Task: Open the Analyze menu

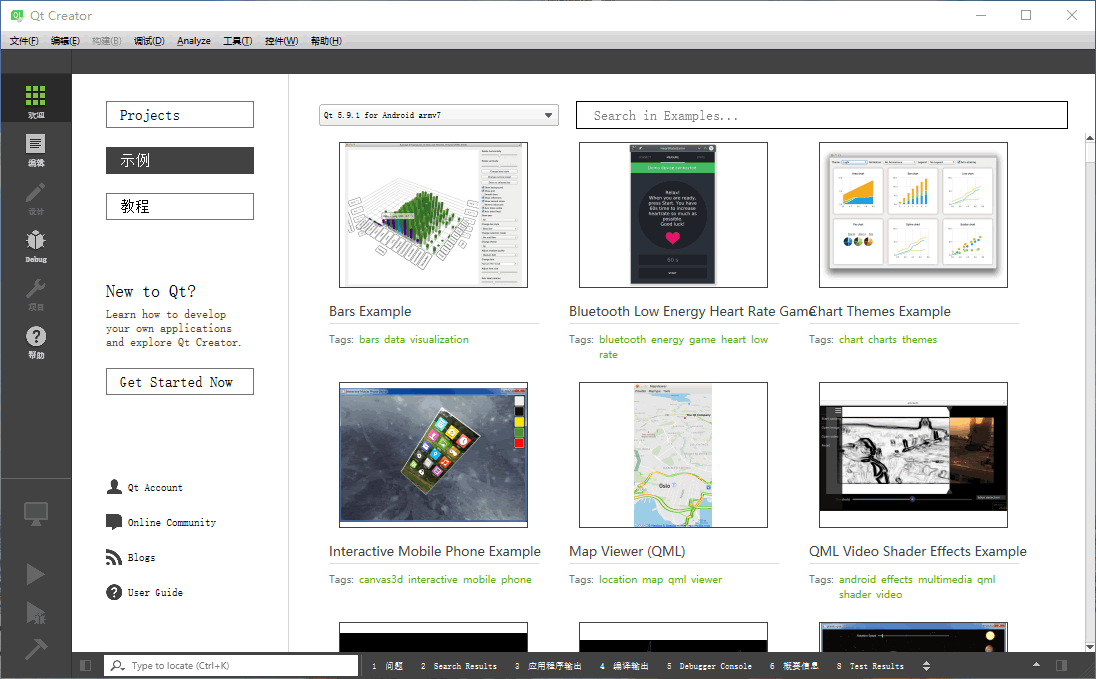Action: point(194,41)
